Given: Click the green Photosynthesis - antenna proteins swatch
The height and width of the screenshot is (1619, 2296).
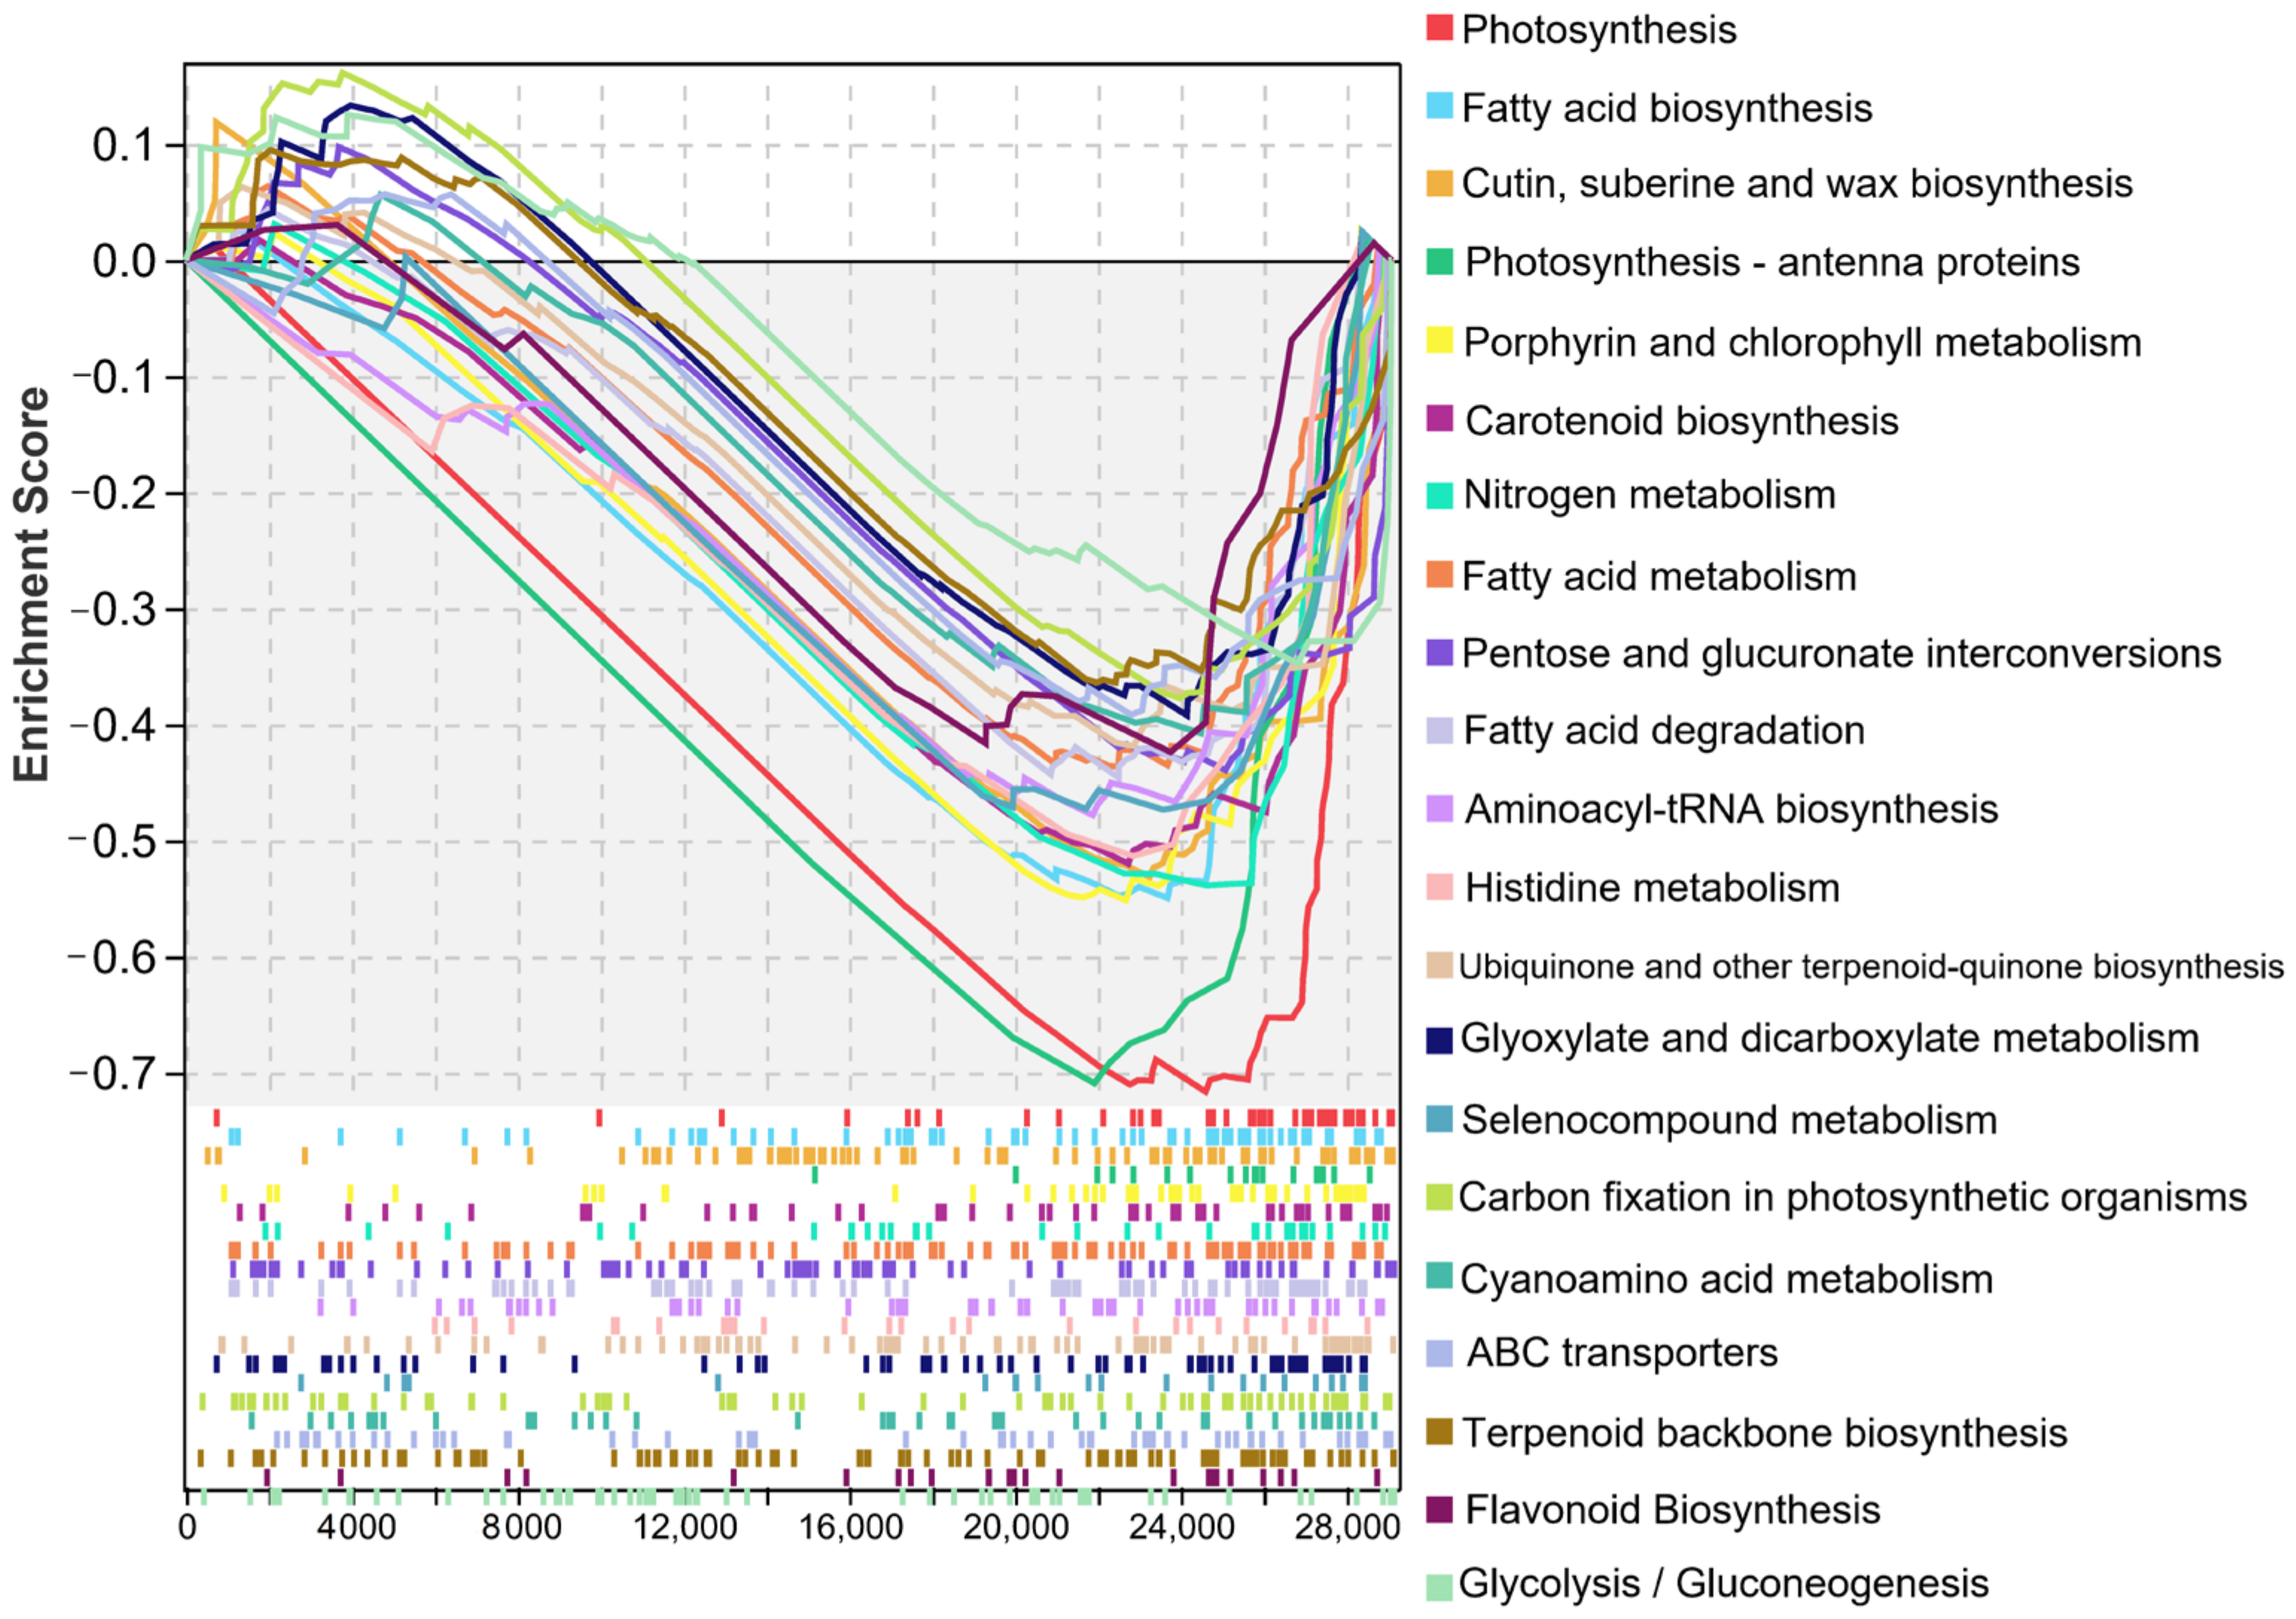Looking at the screenshot, I should point(1439,261).
